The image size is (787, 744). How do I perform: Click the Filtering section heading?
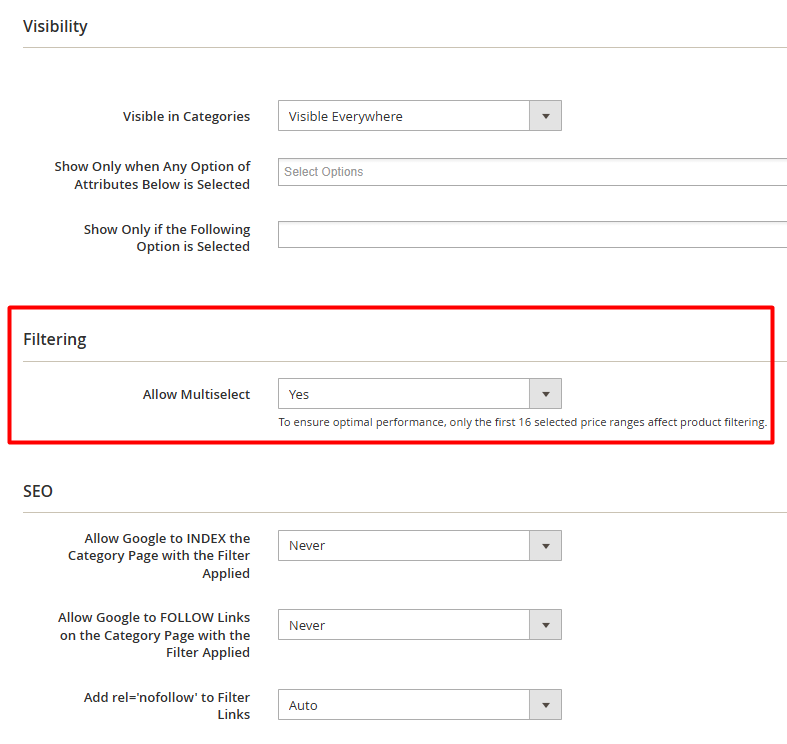coord(55,339)
